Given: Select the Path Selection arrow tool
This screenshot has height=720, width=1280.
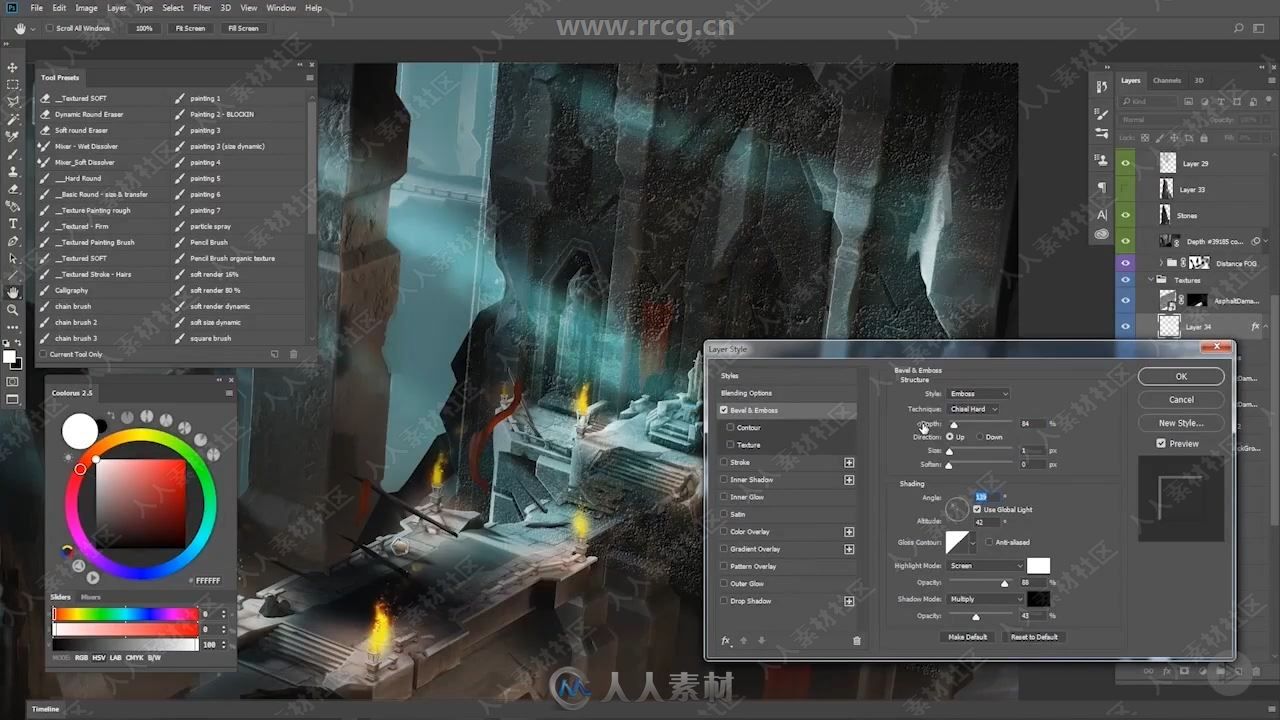Looking at the screenshot, I should pos(13,258).
